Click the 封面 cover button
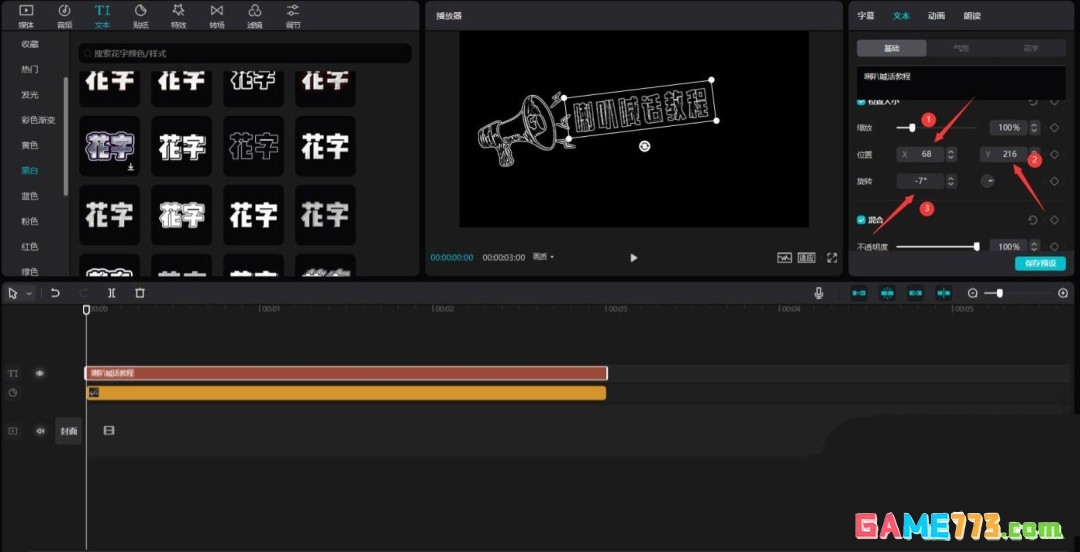Screen dimensions: 1080x552 point(68,431)
